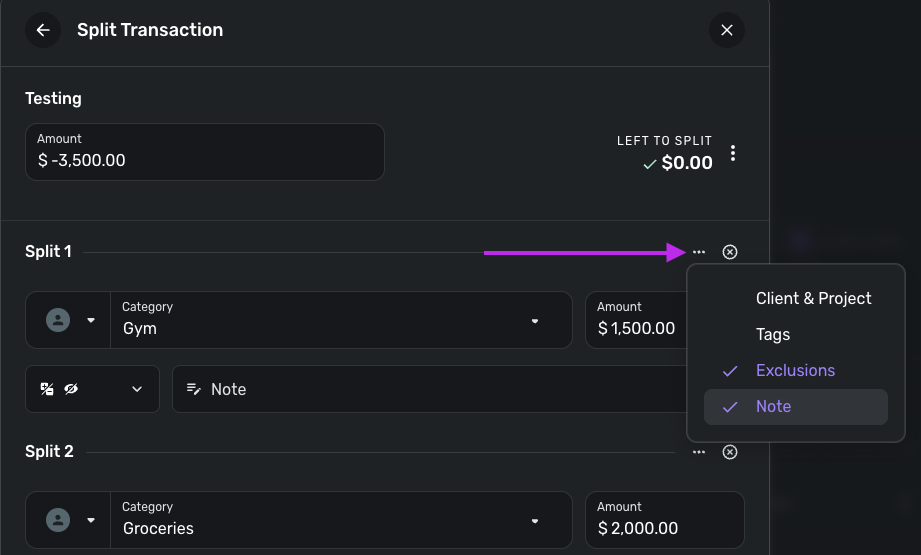Image resolution: width=921 pixels, height=555 pixels.
Task: Remove Split 1 with circled X icon
Action: click(730, 252)
